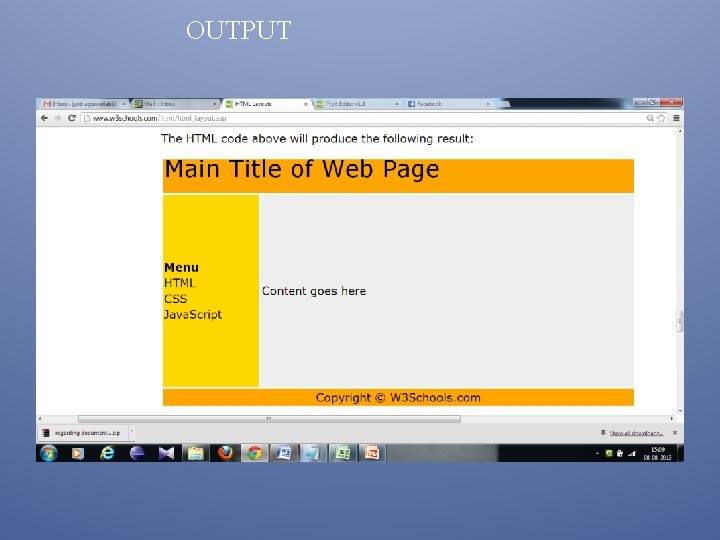Open the downloaded zip file in downloads bar
Screen dimensions: 720x540
[x=83, y=433]
